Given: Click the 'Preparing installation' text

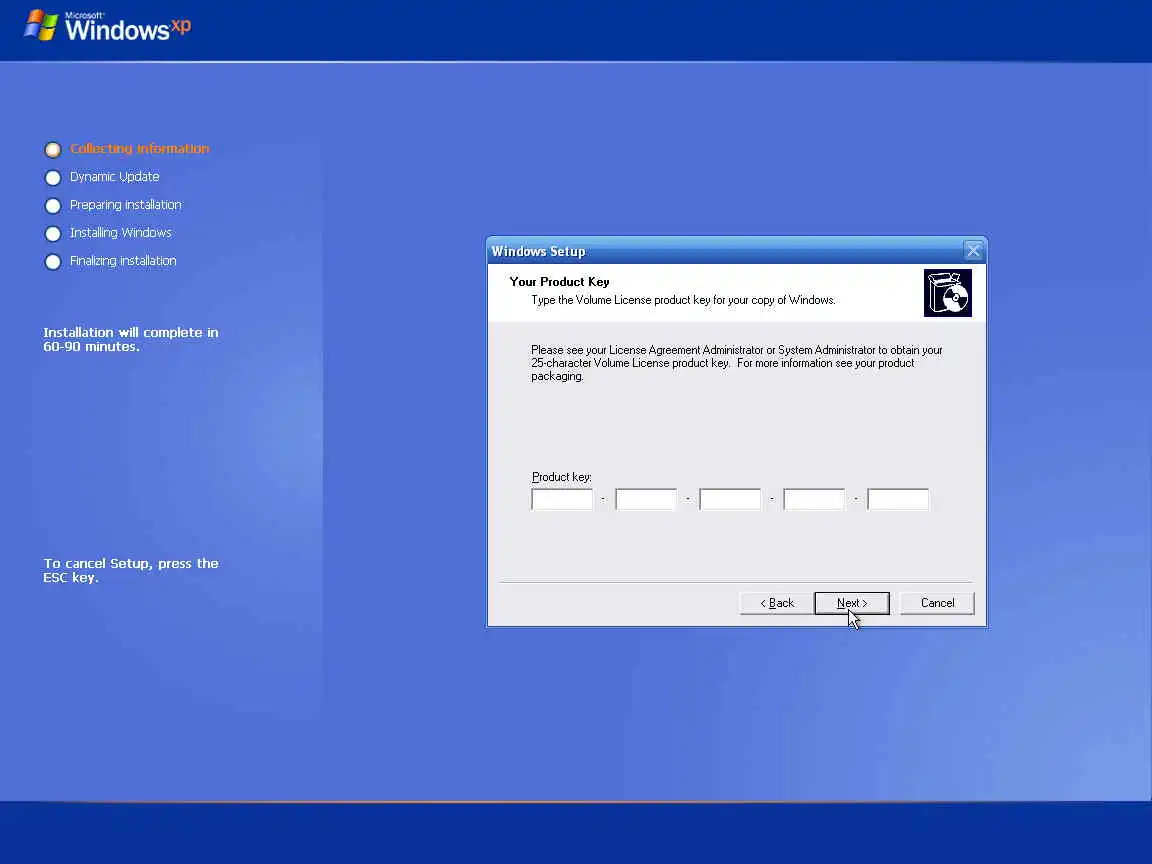Looking at the screenshot, I should [x=126, y=205].
